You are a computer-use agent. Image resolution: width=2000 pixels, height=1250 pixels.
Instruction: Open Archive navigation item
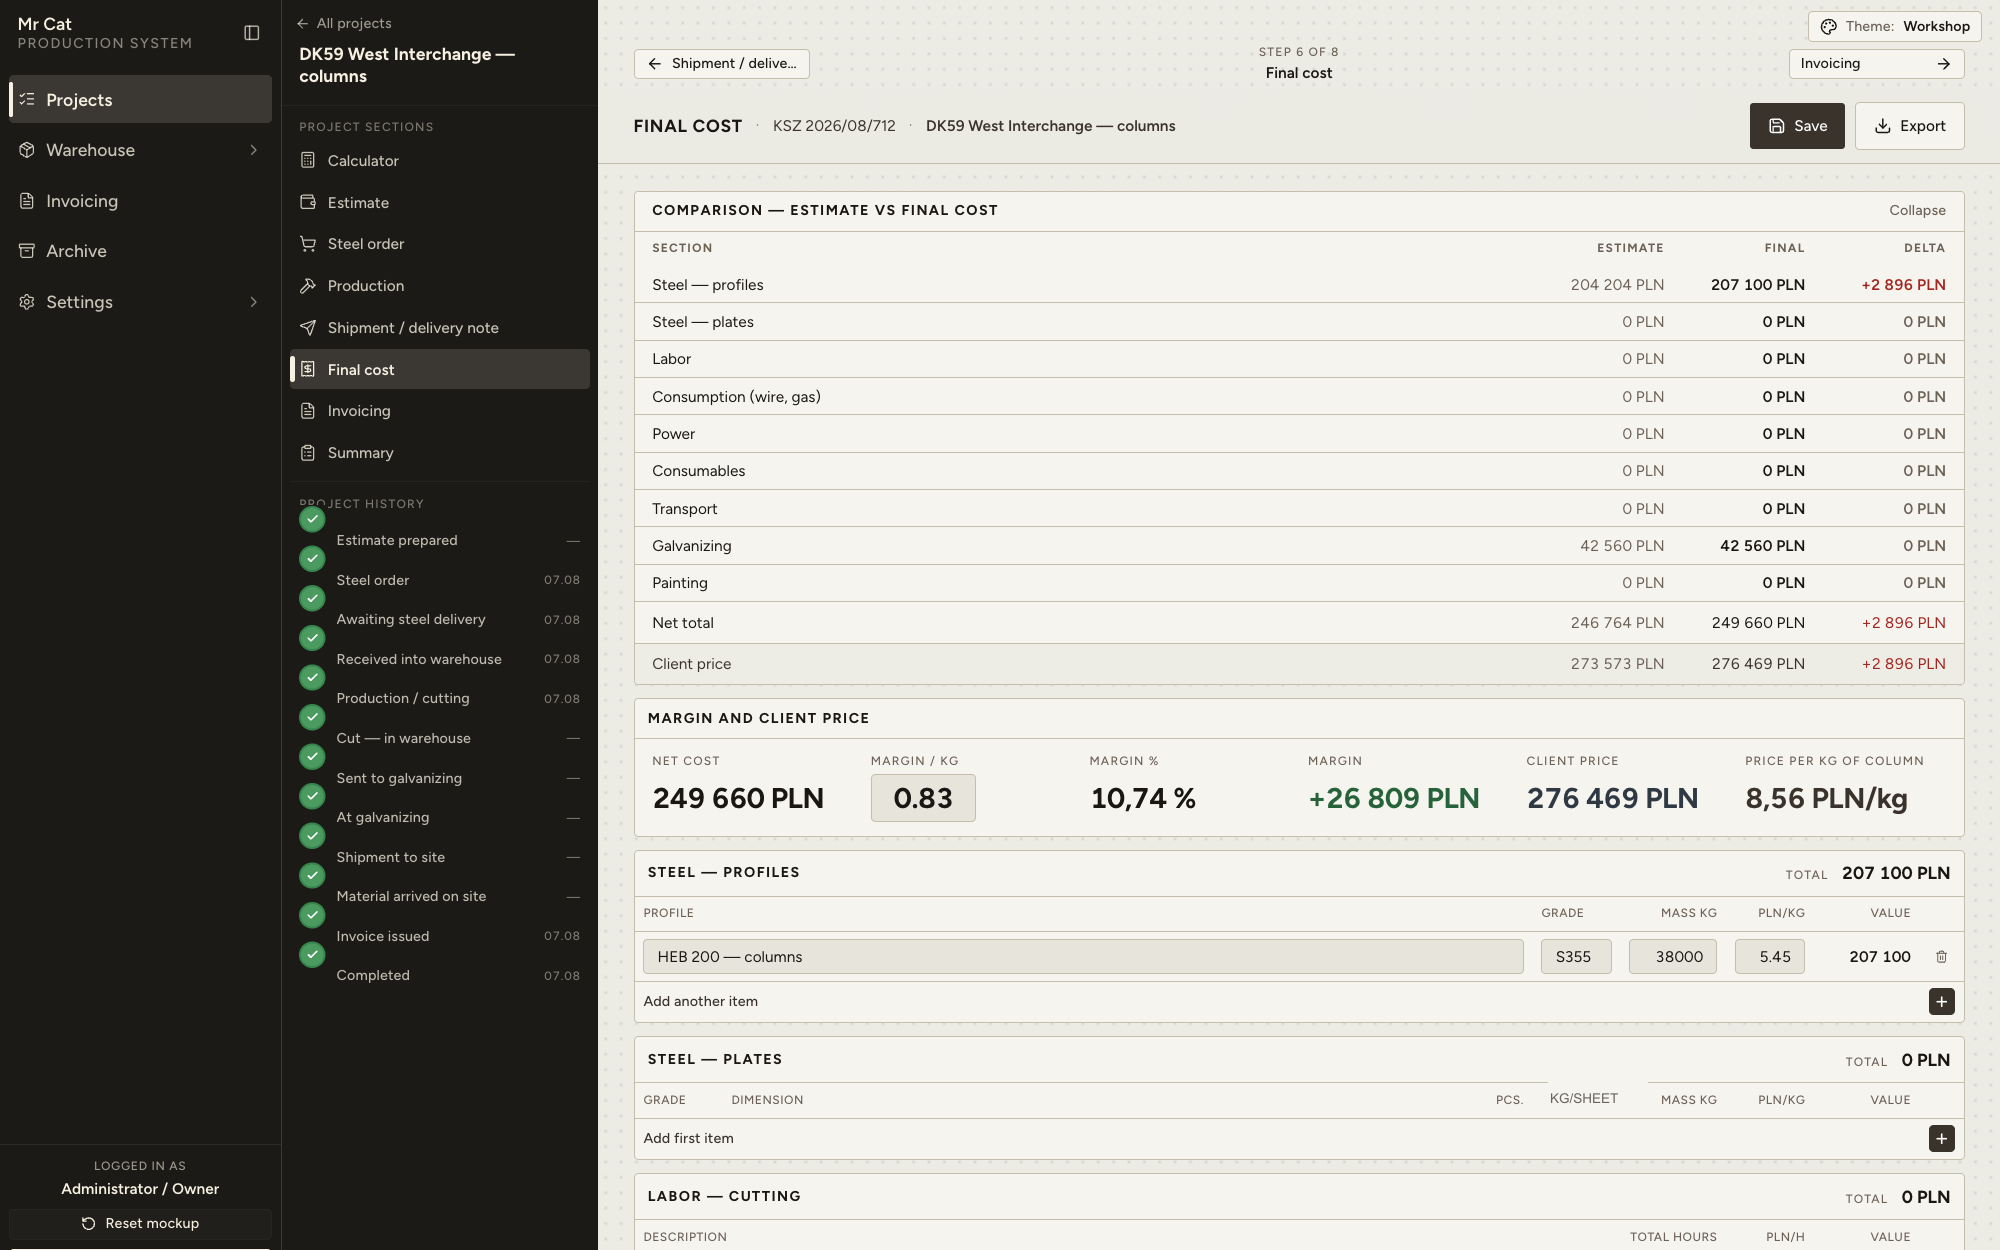[x=140, y=251]
